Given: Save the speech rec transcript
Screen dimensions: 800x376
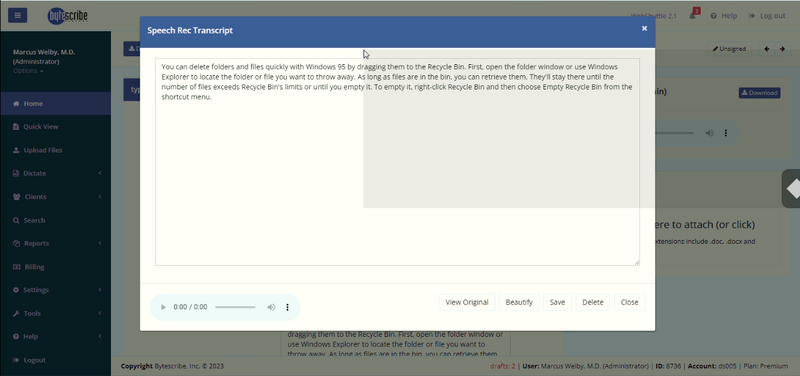Looking at the screenshot, I should [x=557, y=302].
